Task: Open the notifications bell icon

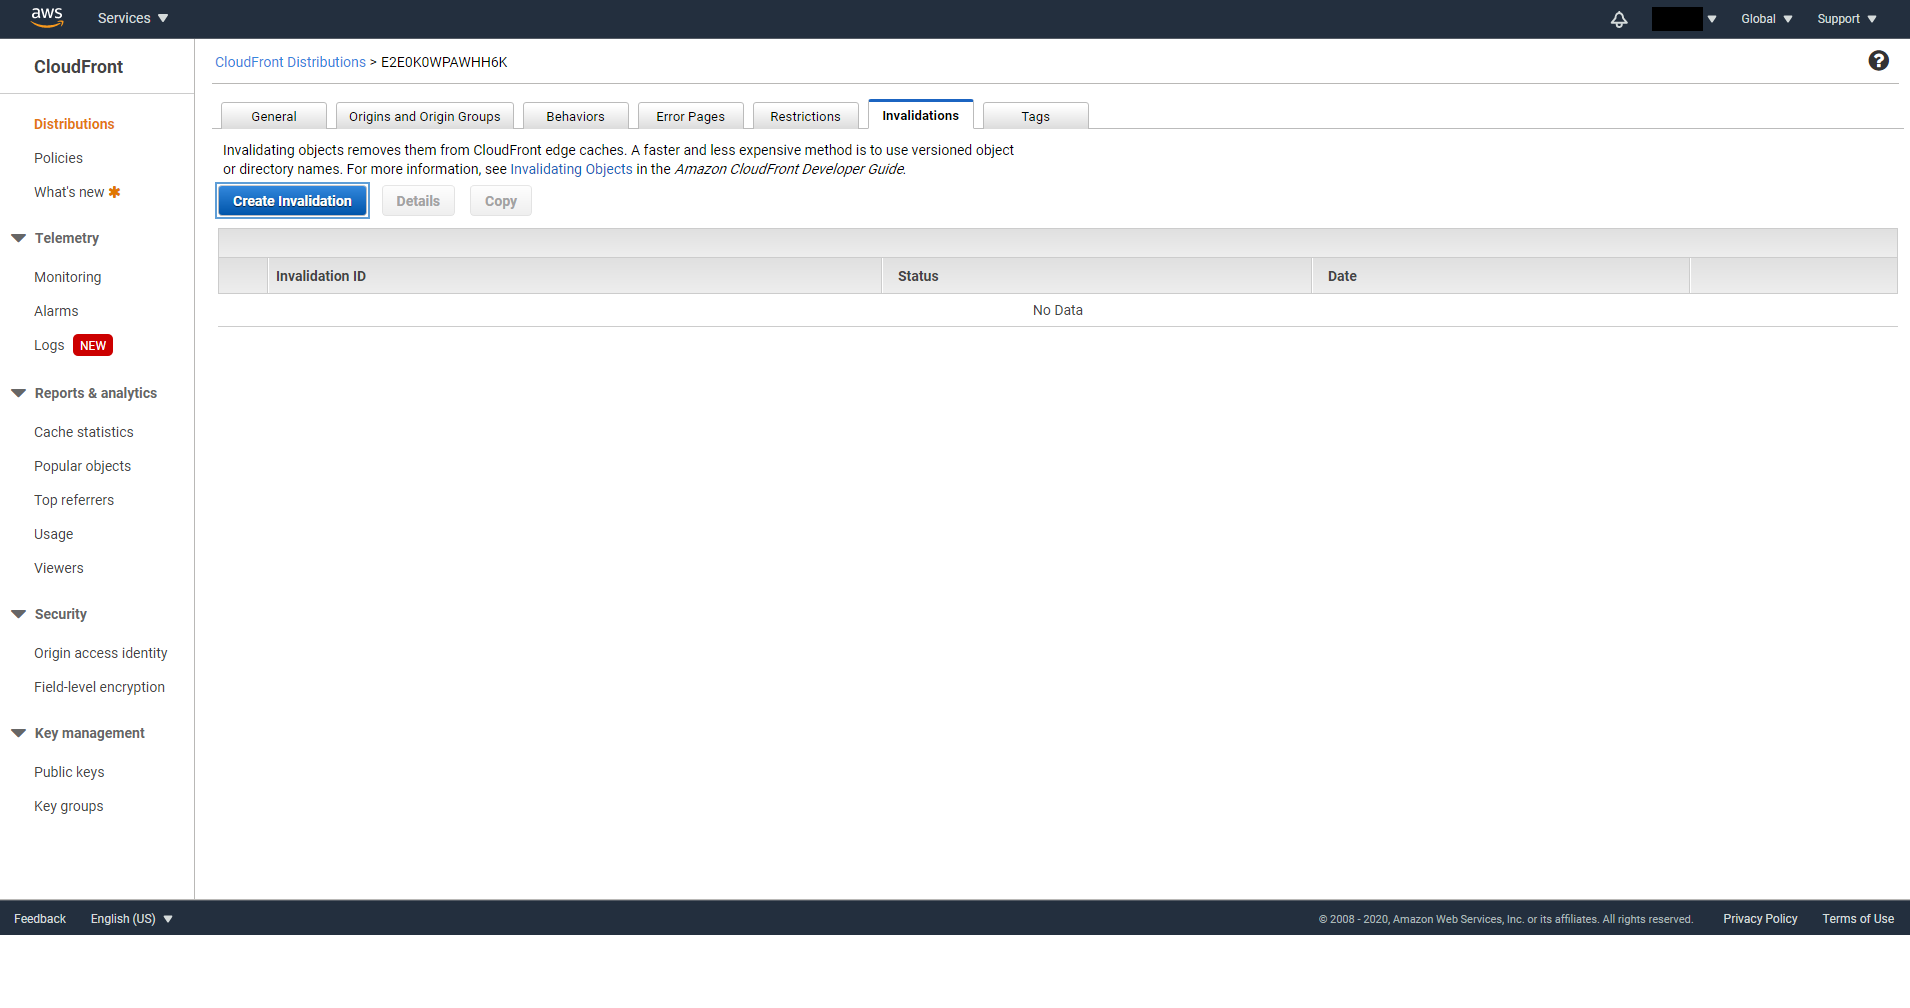Action: tap(1619, 19)
